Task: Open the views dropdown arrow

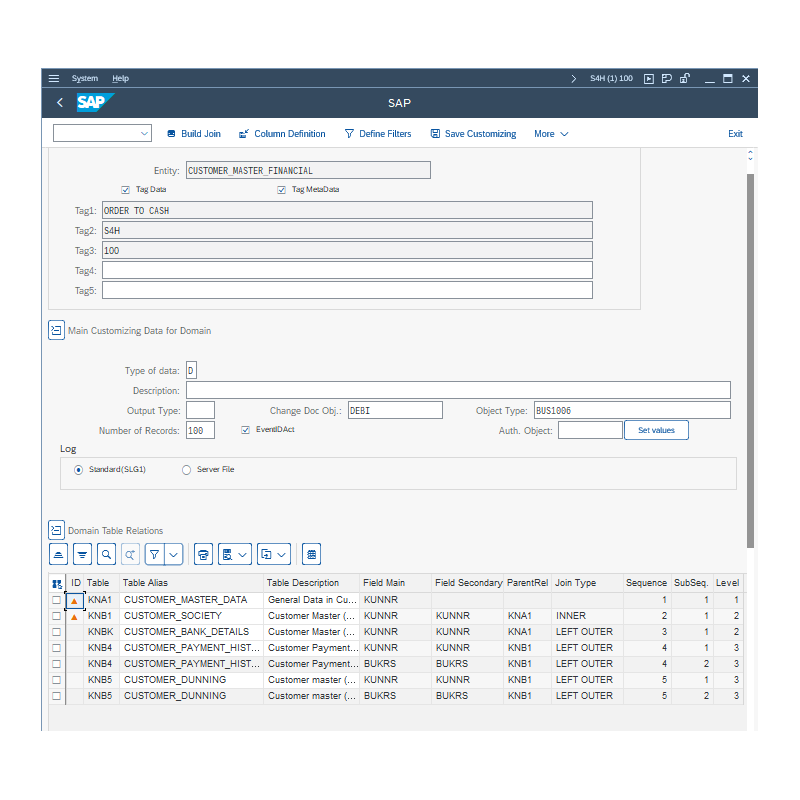Action: 243,555
